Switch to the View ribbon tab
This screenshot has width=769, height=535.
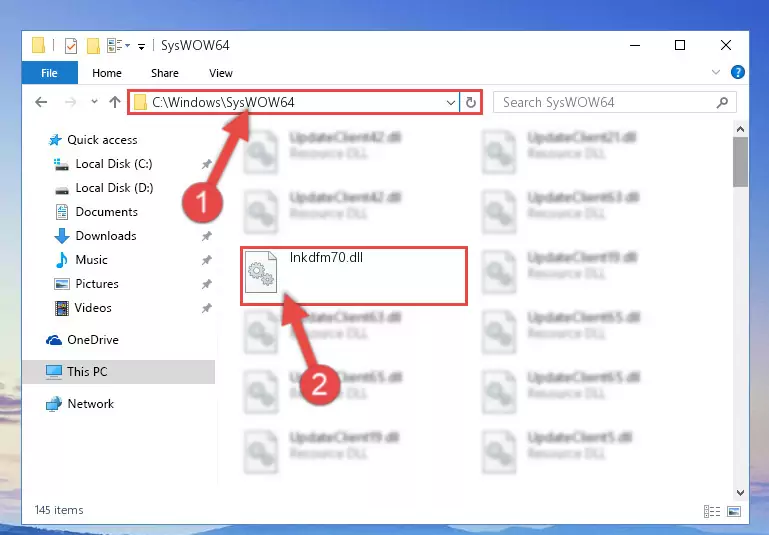tap(221, 73)
